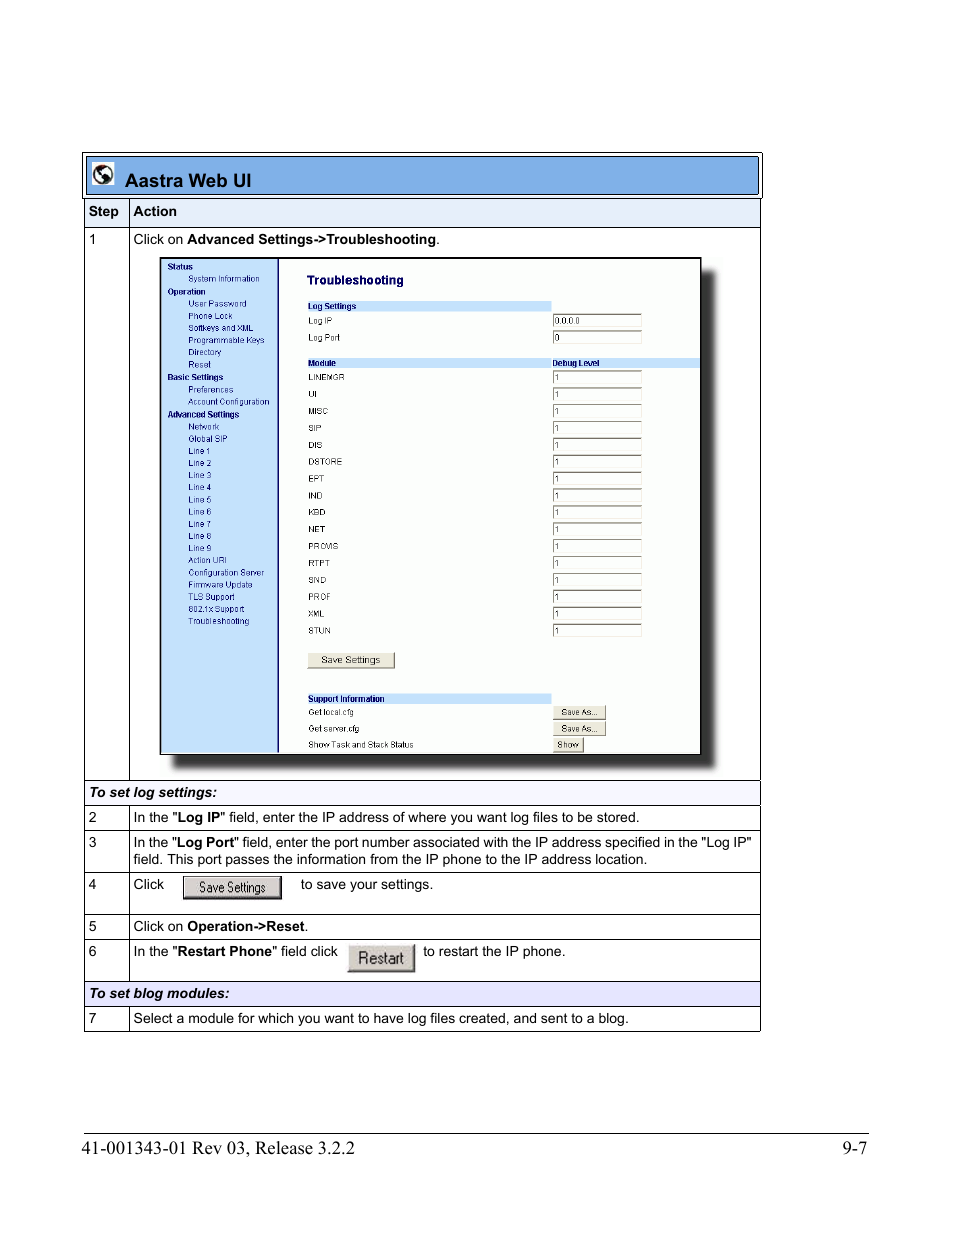954x1235 pixels.
Task: Click the Reset link under Operation
Action: pos(199,365)
